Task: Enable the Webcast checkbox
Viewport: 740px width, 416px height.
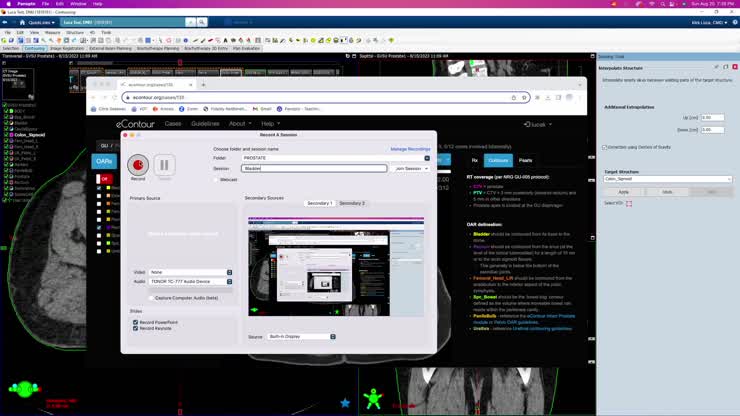Action: [217, 180]
